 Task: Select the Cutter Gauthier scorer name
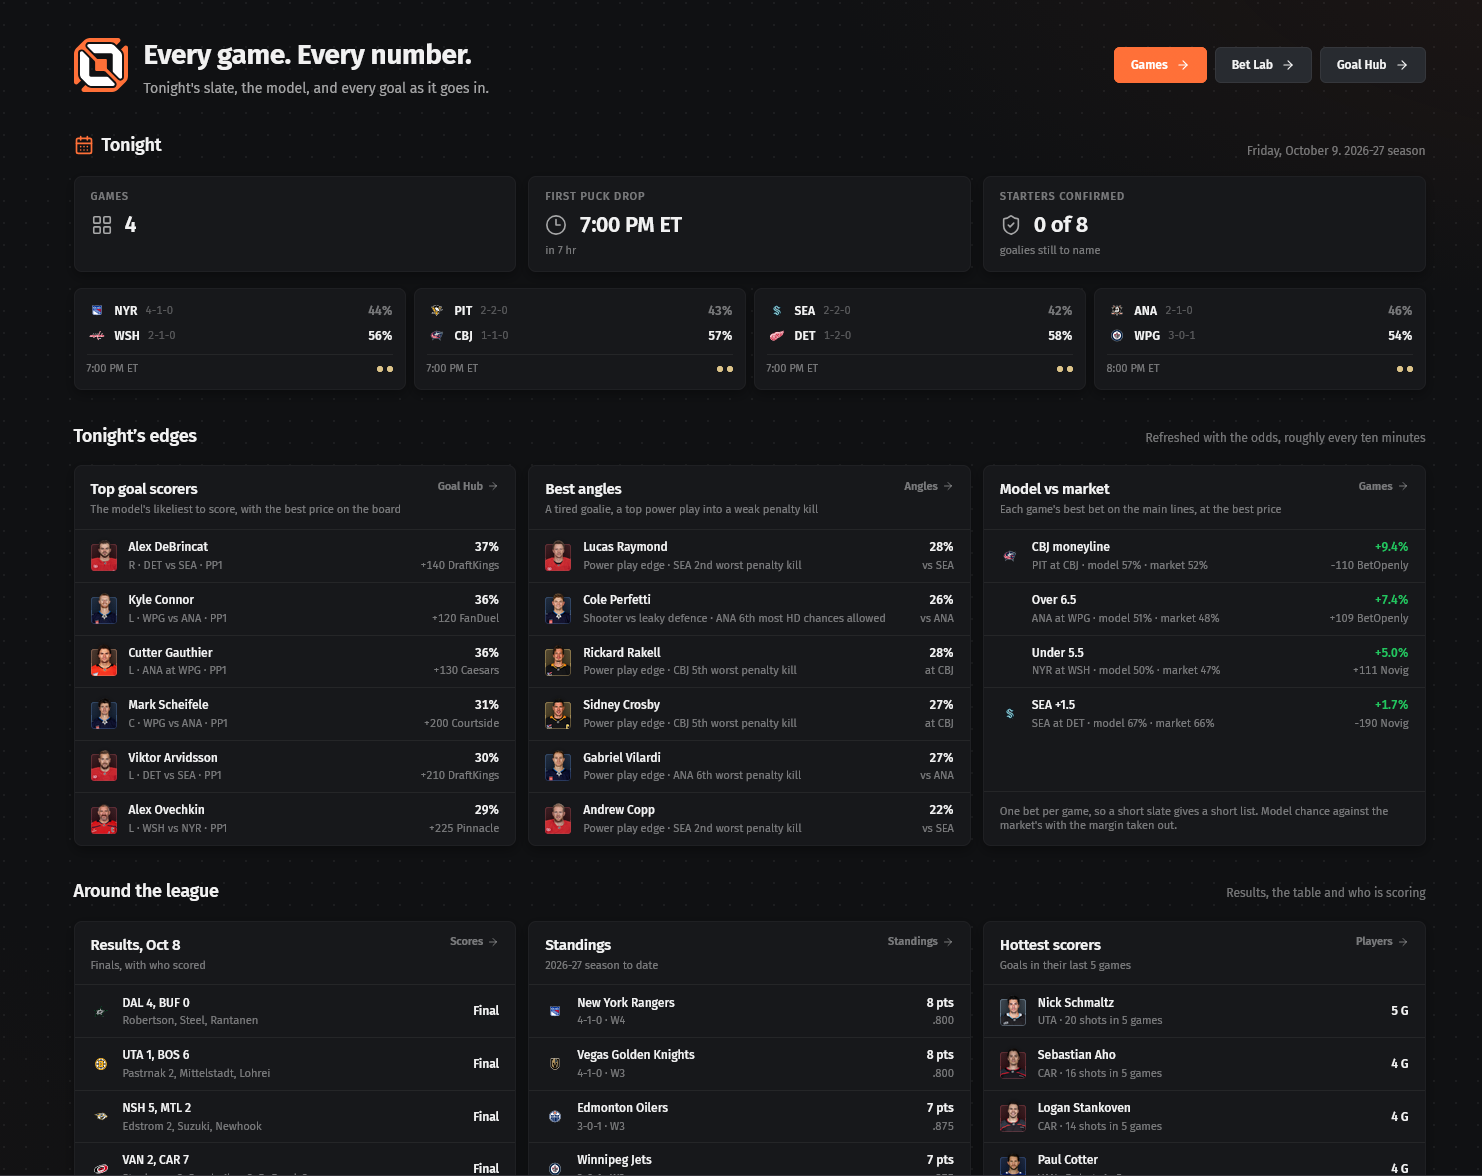pos(170,653)
